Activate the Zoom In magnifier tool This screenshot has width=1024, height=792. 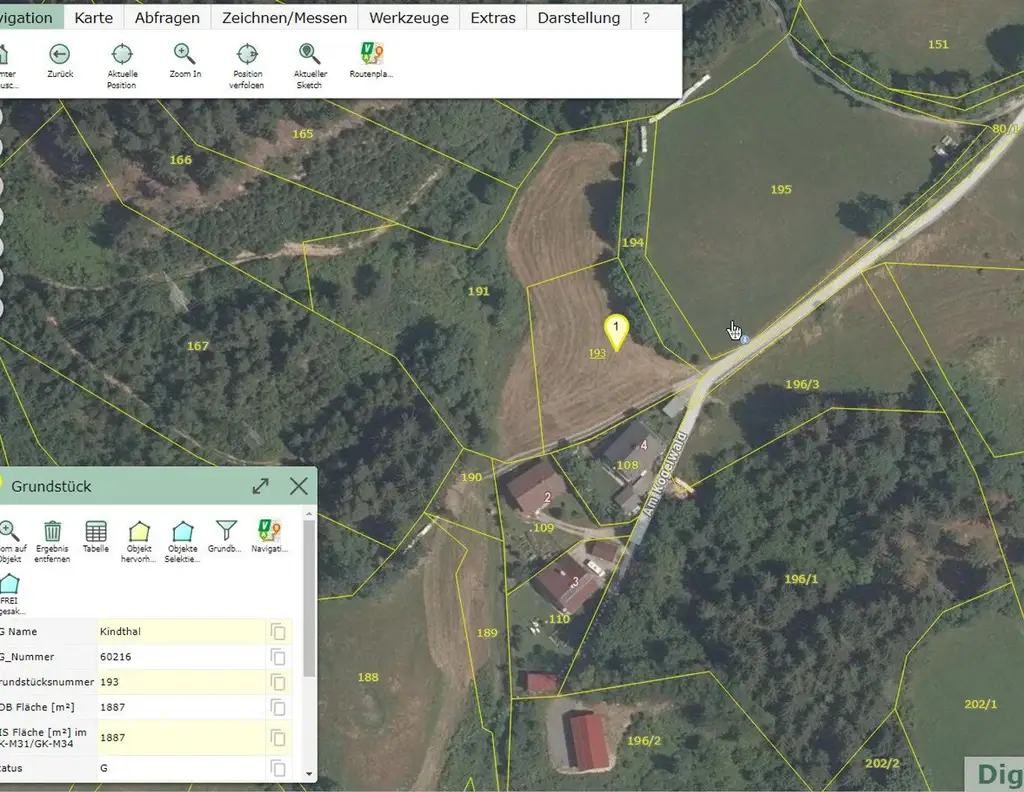click(184, 54)
